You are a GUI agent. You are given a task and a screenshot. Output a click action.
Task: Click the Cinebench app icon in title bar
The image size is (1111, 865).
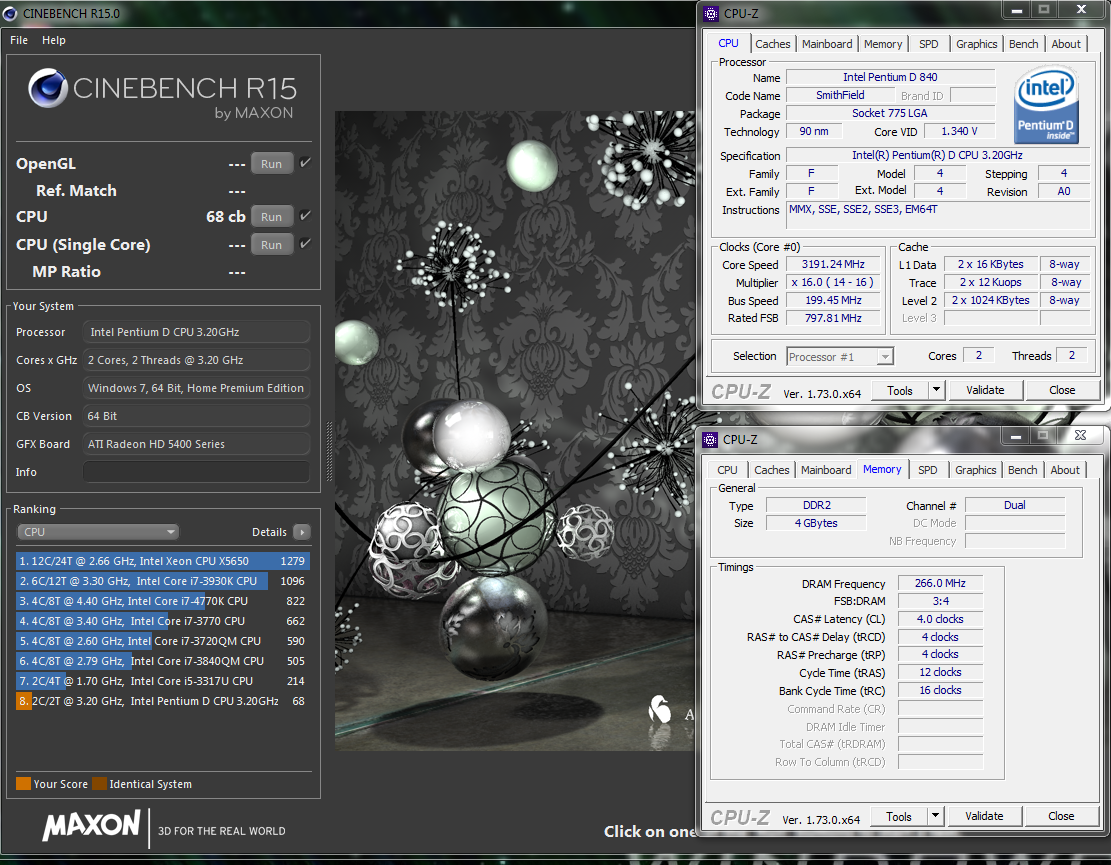click(10, 13)
